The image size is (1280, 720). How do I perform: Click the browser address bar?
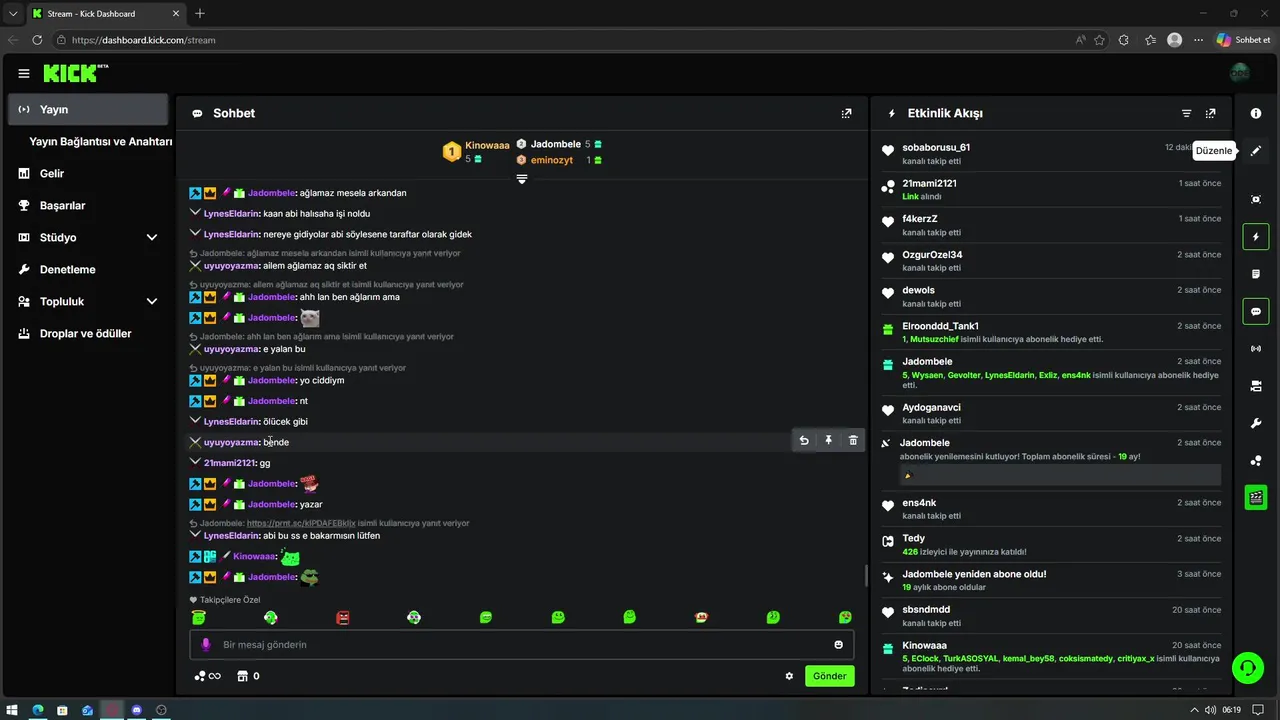tap(560, 40)
